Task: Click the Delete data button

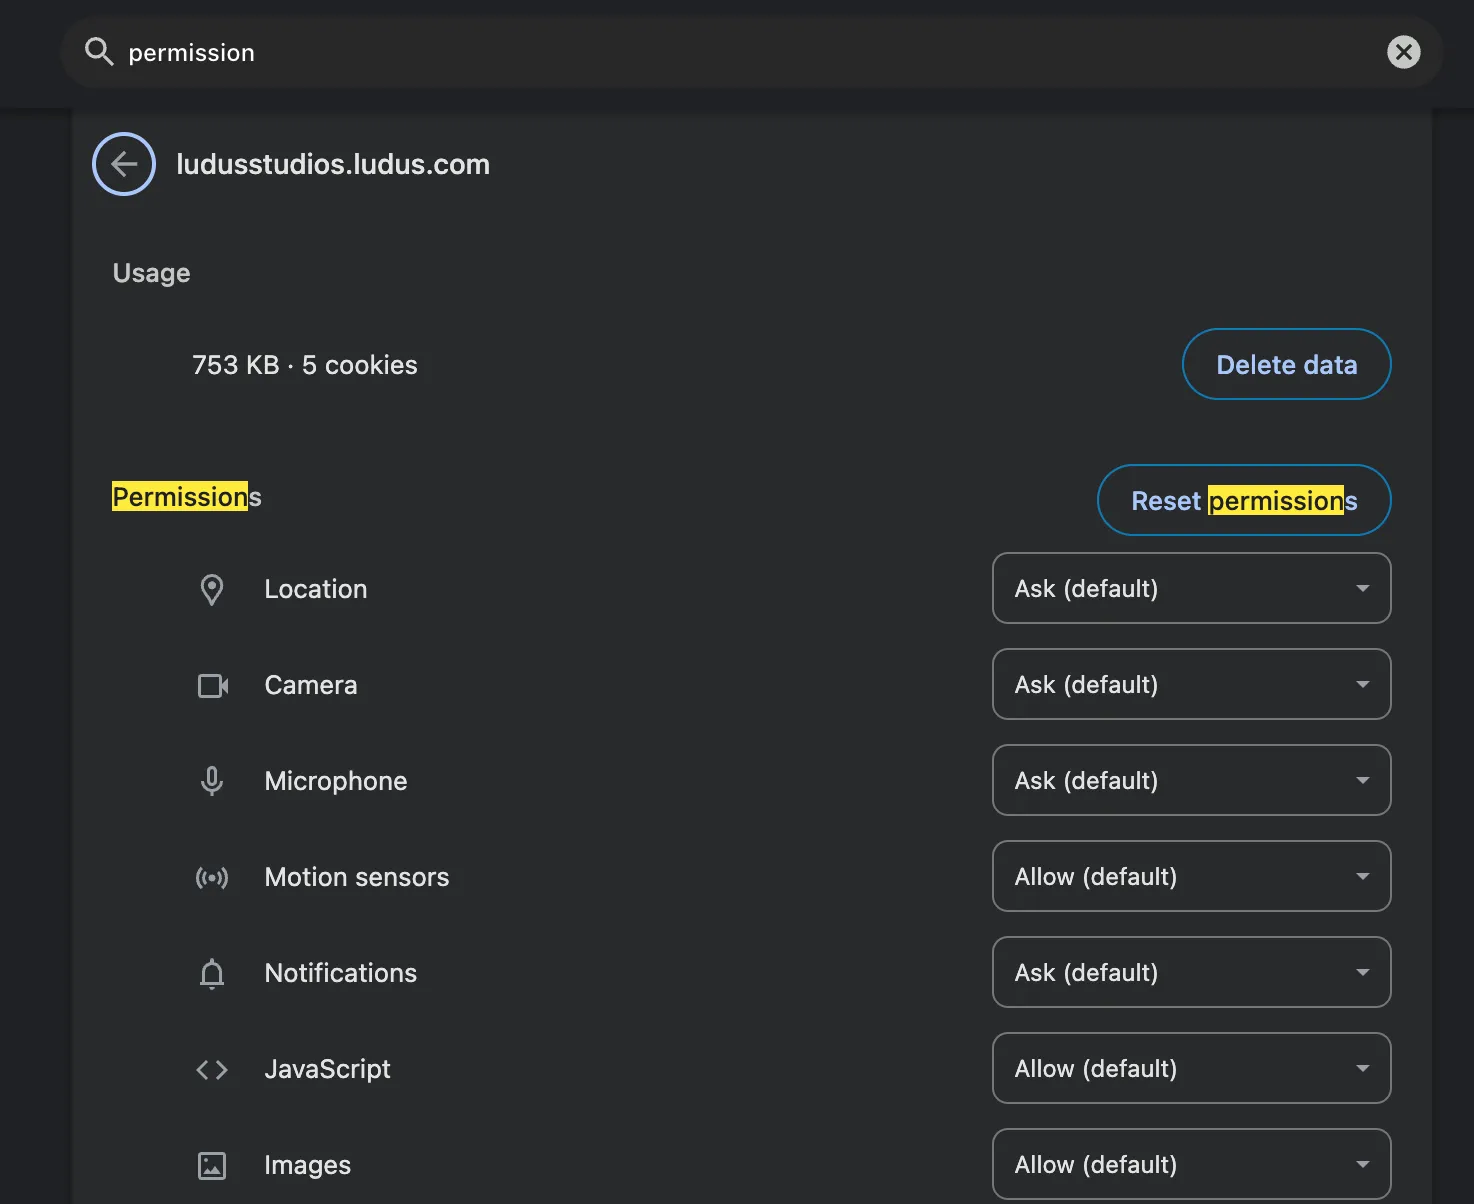Action: [x=1286, y=364]
